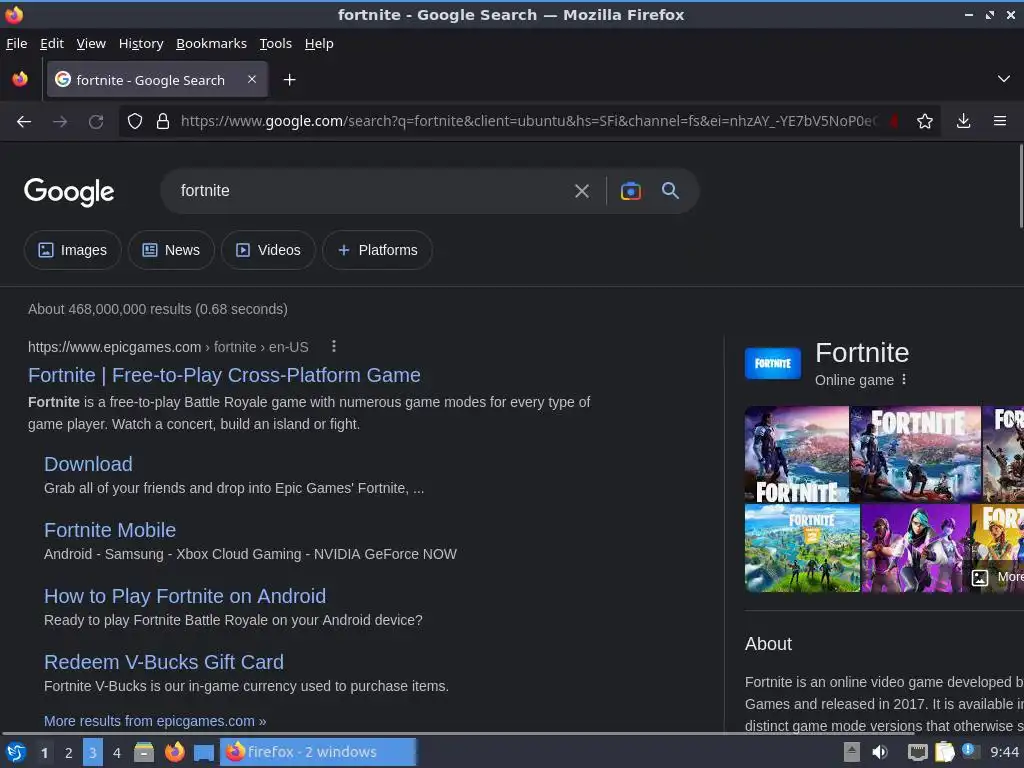Open three-dot menu beside Online game
Viewport: 1024px width, 768px height.
pyautogui.click(x=904, y=379)
